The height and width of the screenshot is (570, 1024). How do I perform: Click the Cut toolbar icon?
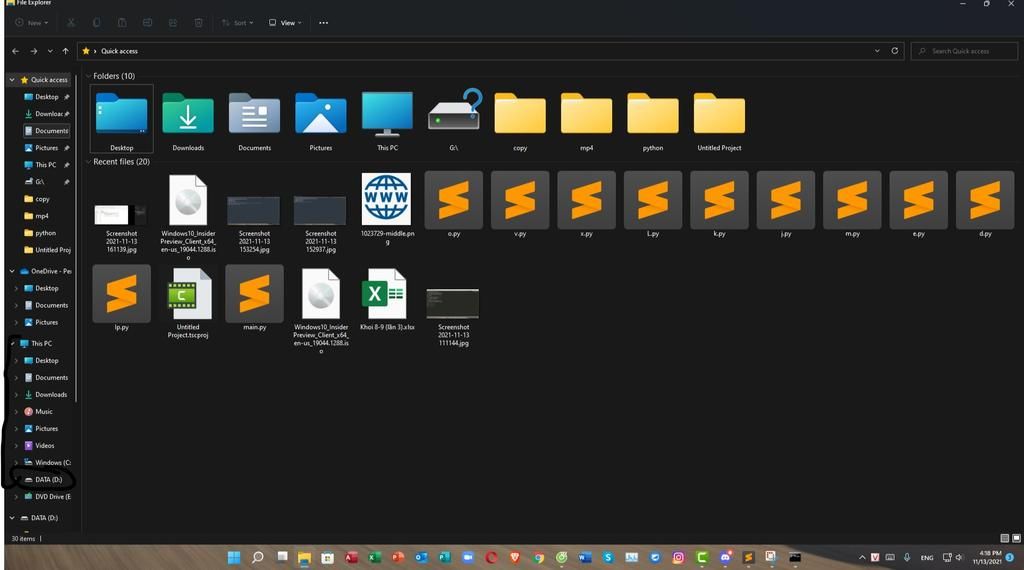click(71, 23)
